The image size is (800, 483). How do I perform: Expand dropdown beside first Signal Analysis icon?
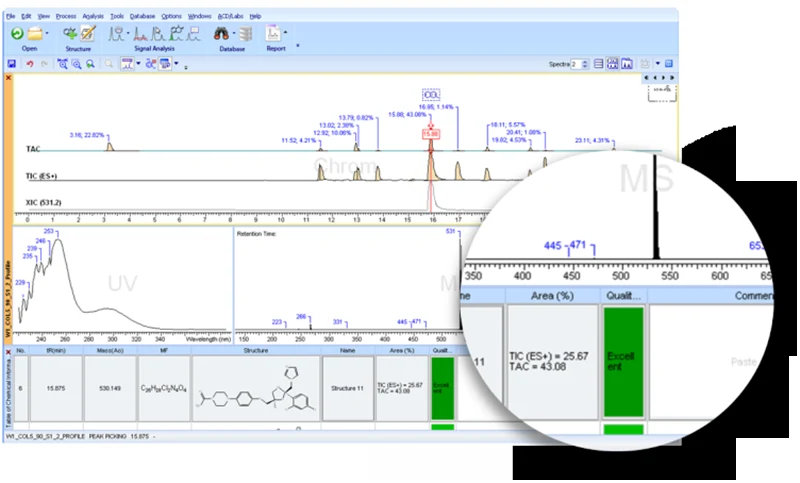[x=128, y=34]
